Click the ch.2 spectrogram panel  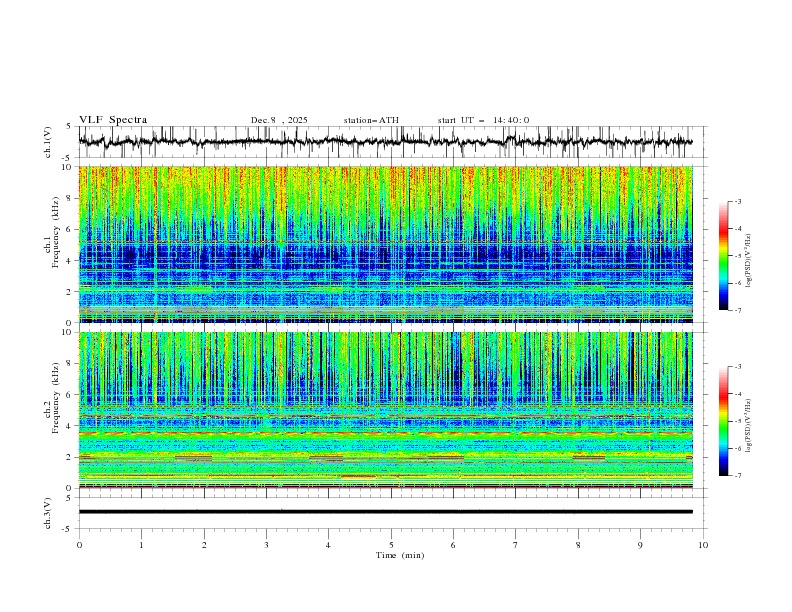coord(386,410)
